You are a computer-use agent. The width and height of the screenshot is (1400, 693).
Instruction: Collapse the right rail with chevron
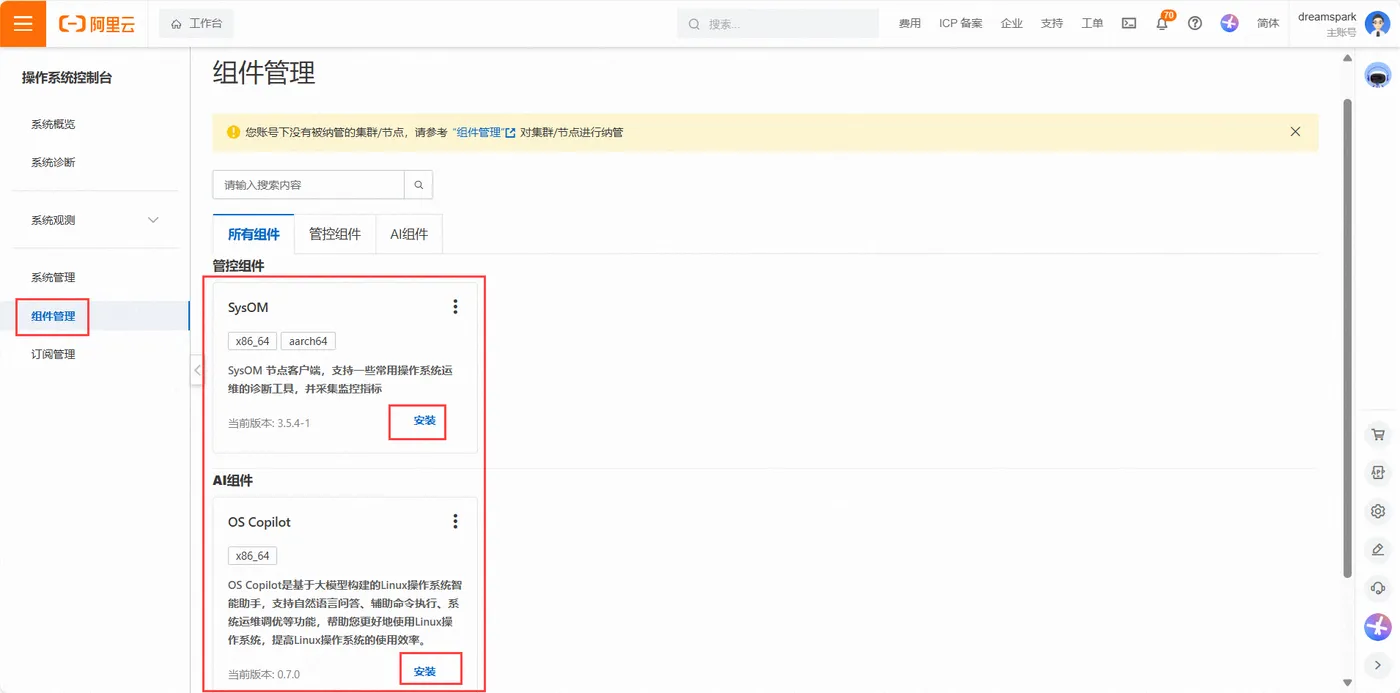pyautogui.click(x=1378, y=665)
